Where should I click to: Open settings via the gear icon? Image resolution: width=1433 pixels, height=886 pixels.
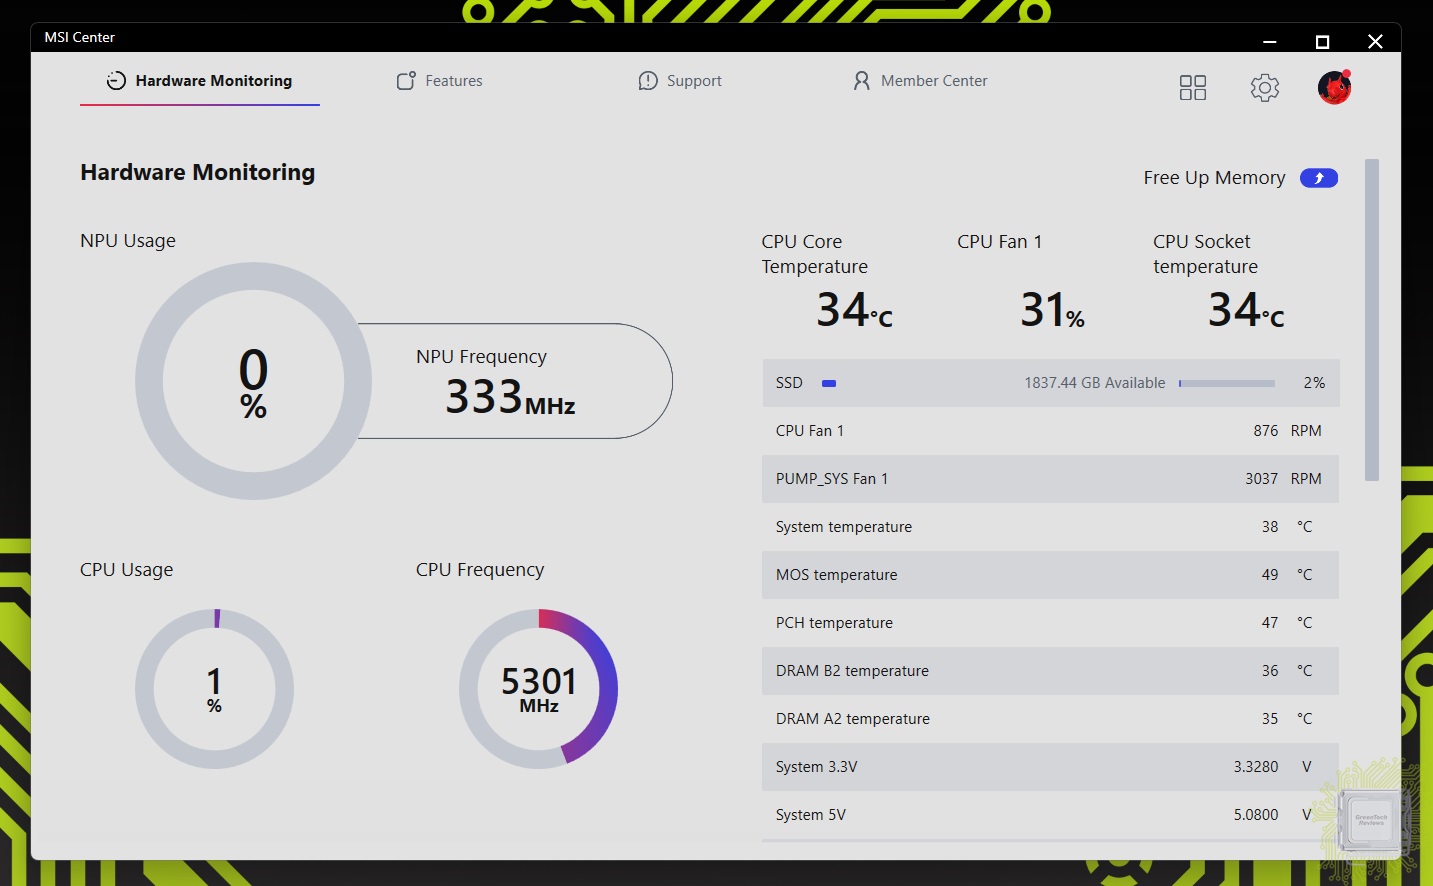[1265, 88]
